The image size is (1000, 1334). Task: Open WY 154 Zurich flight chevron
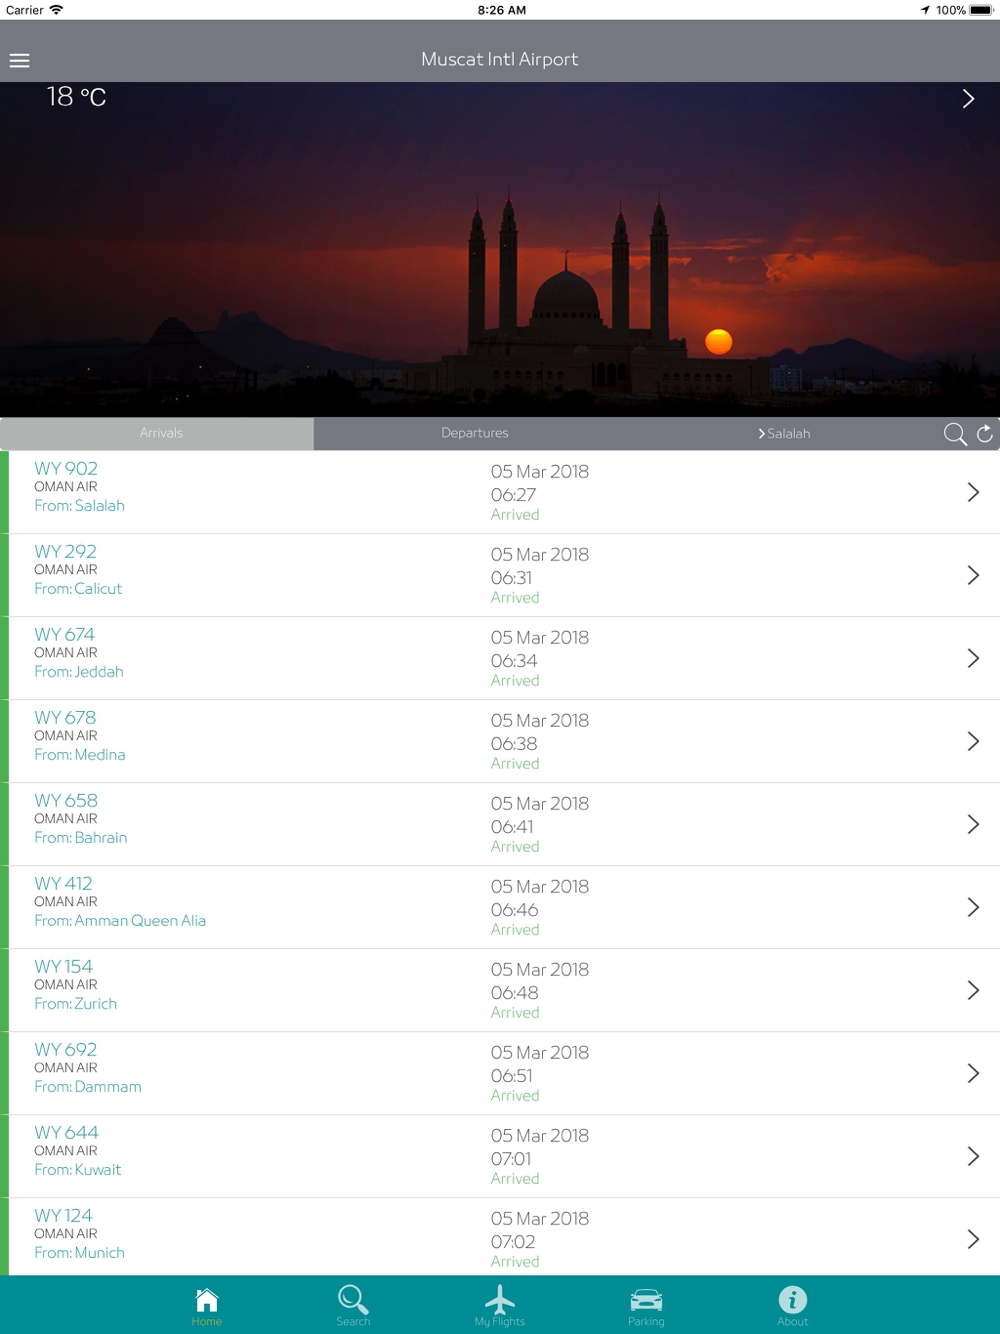pos(973,990)
